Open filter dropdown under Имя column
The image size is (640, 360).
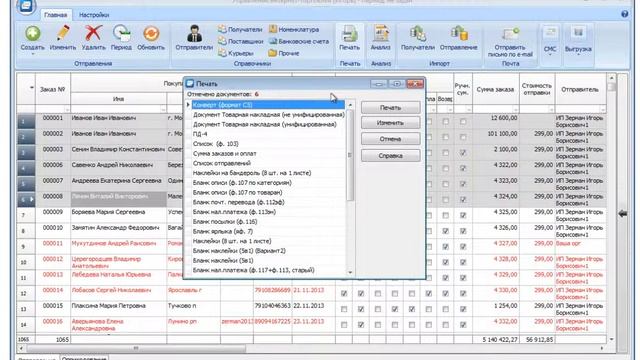(x=163, y=109)
